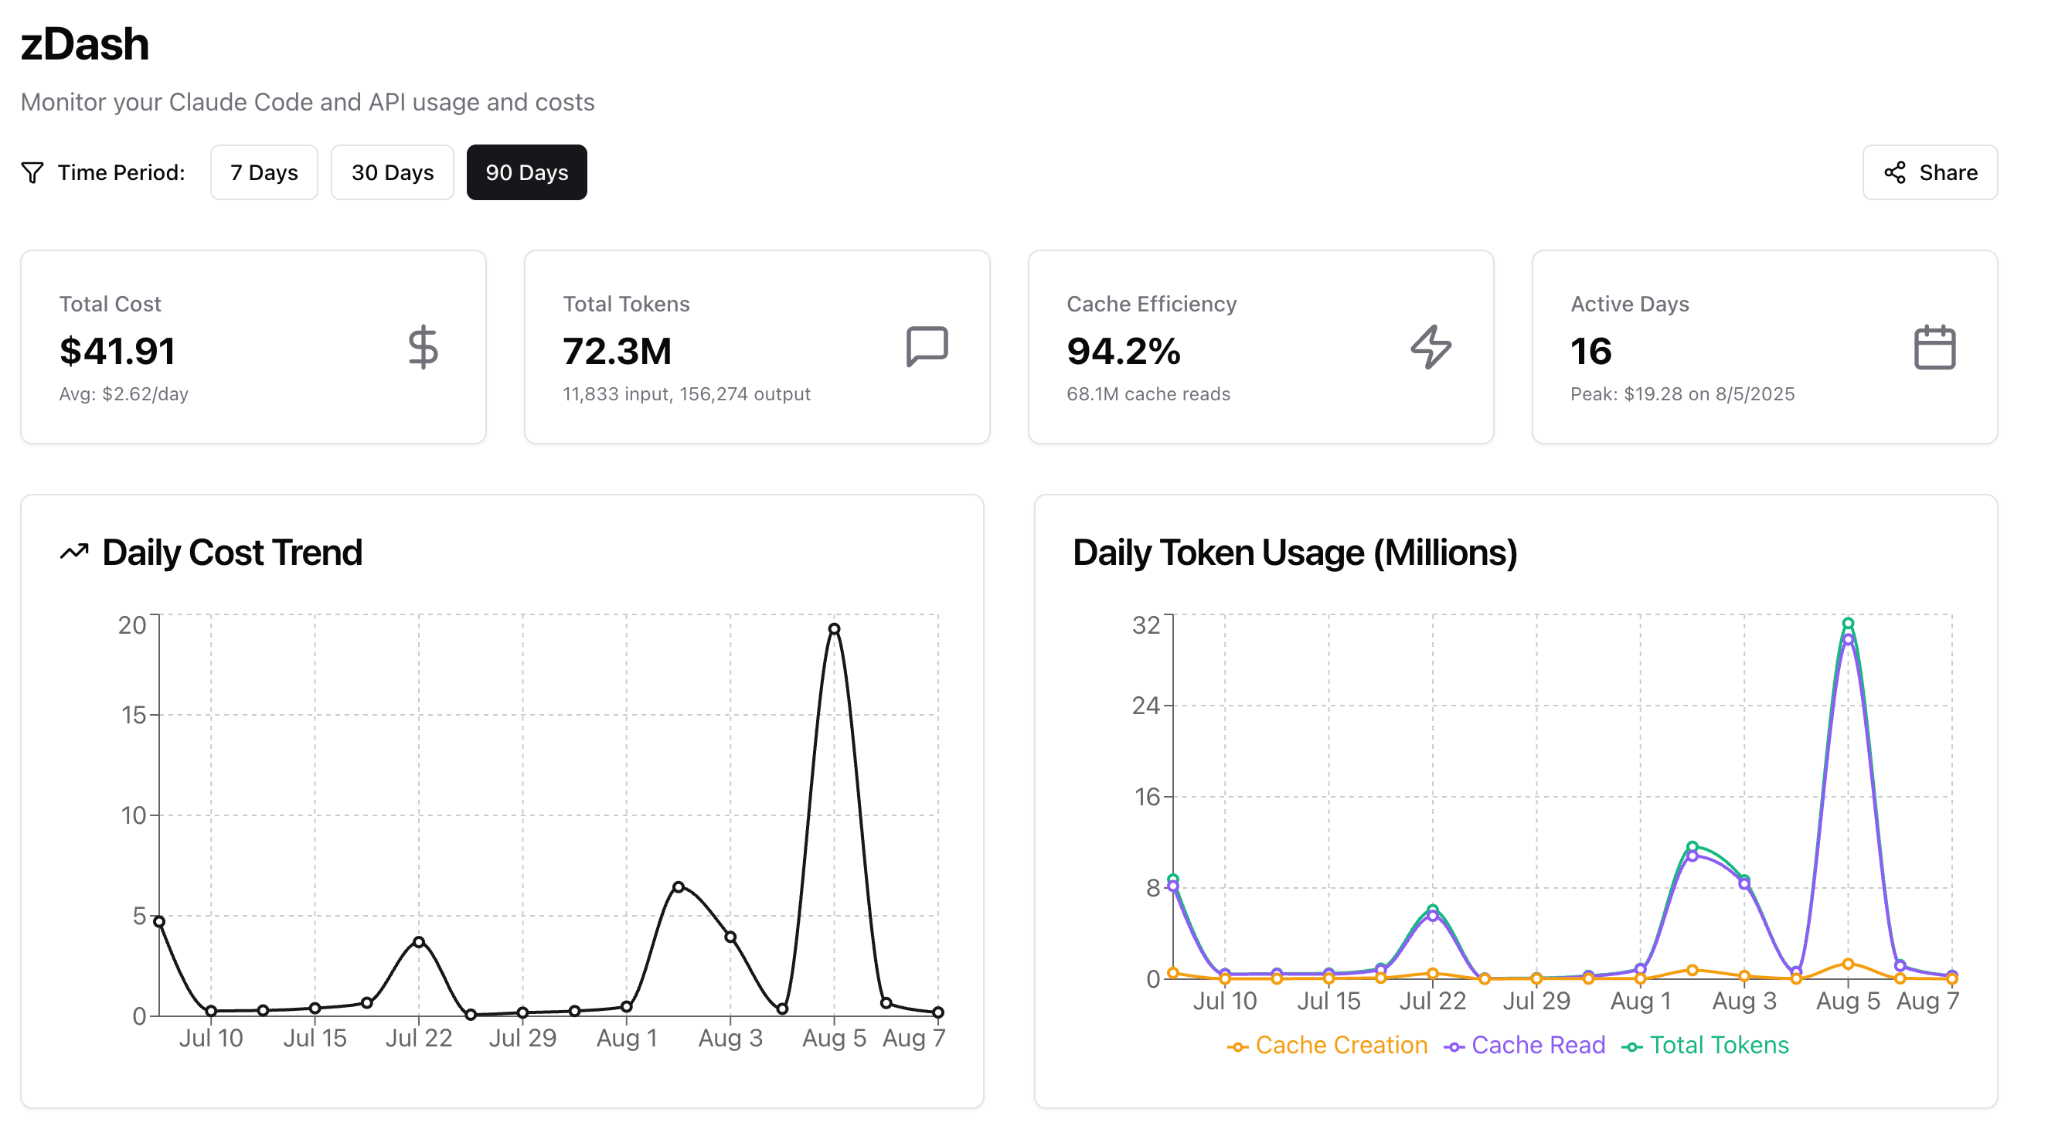Viewport: 2048px width, 1136px height.
Task: Click the trend arrow icon beside Daily Cost Trend
Action: pos(74,552)
